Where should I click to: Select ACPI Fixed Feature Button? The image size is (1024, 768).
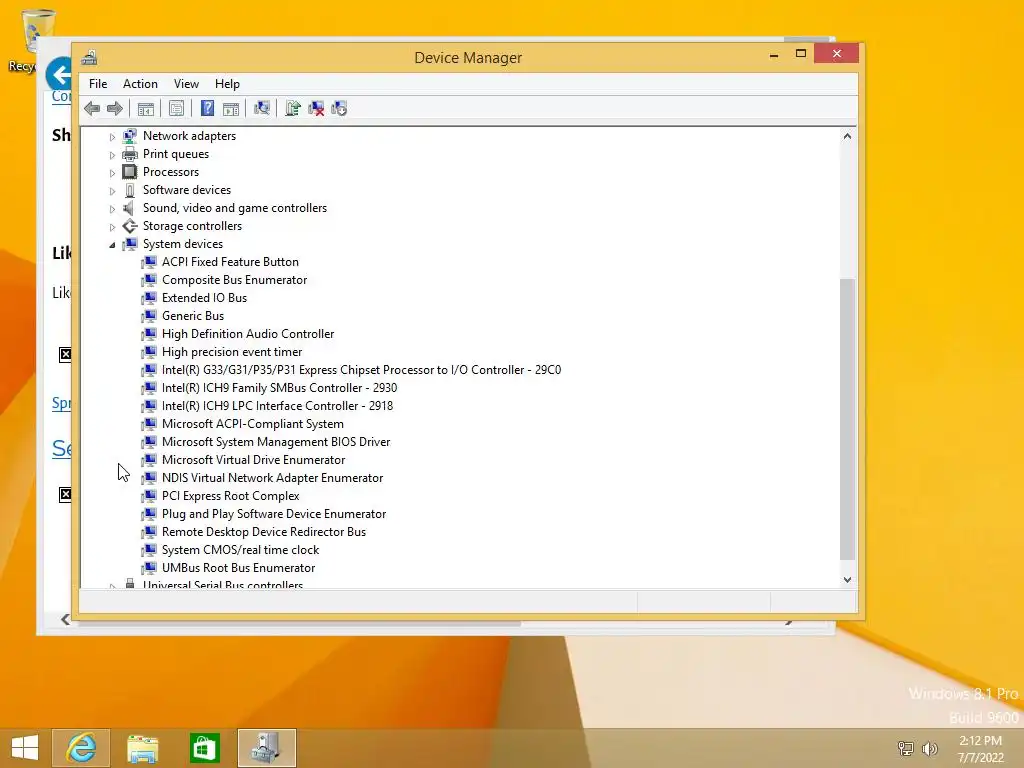point(230,262)
